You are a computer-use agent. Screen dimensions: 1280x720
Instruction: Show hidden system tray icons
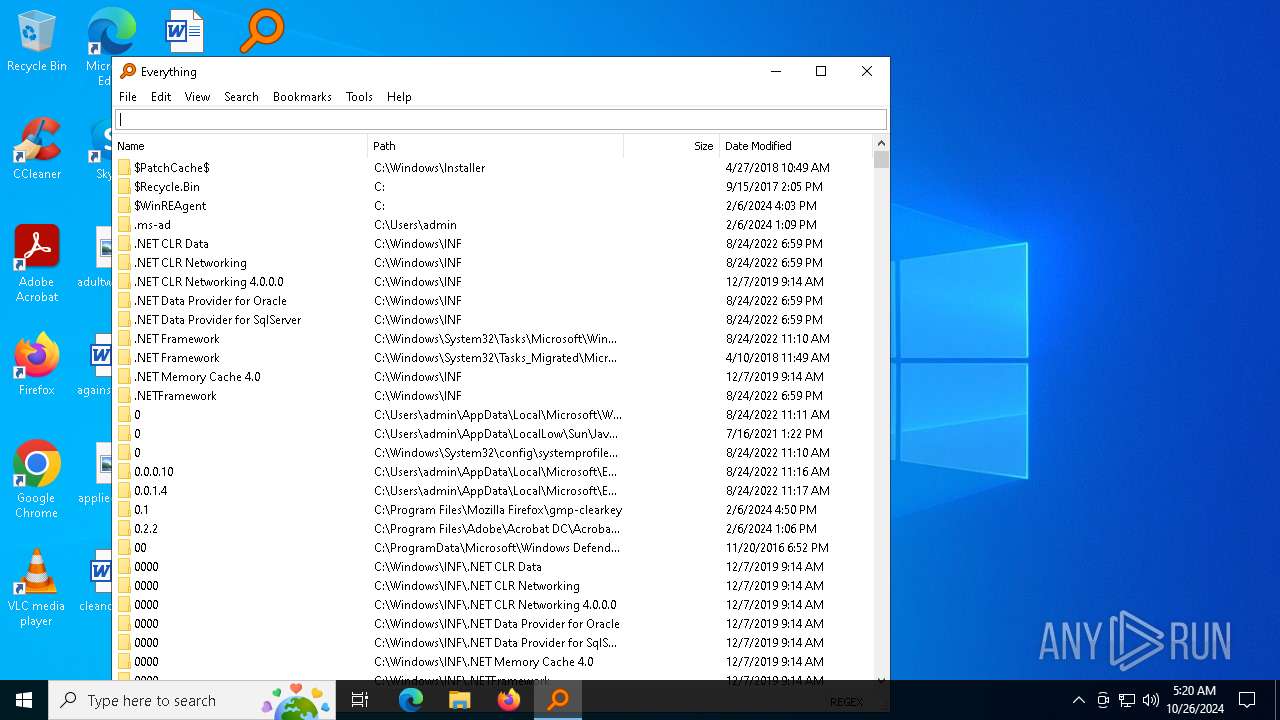click(x=1078, y=700)
